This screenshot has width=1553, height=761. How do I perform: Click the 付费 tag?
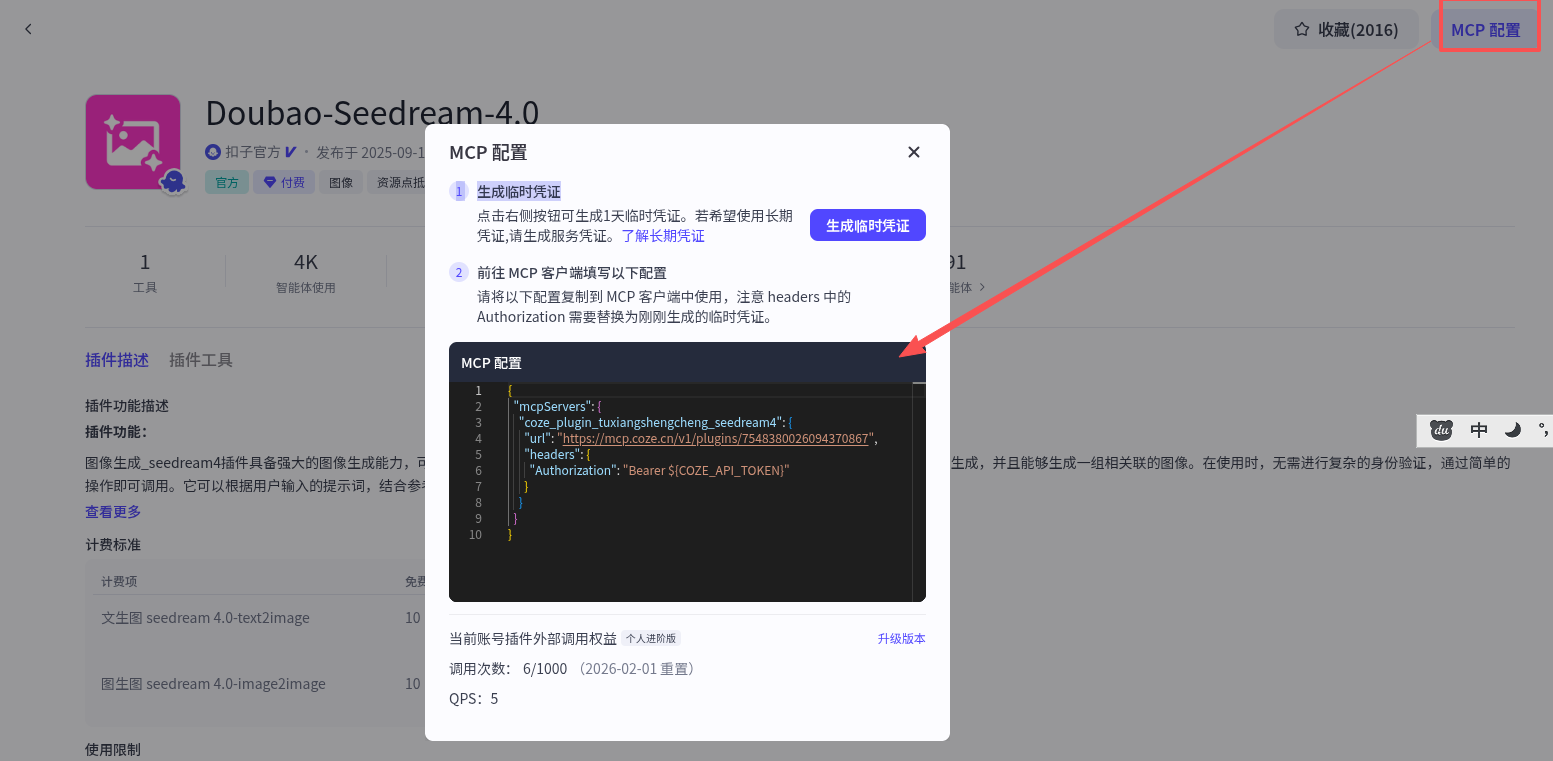click(284, 182)
